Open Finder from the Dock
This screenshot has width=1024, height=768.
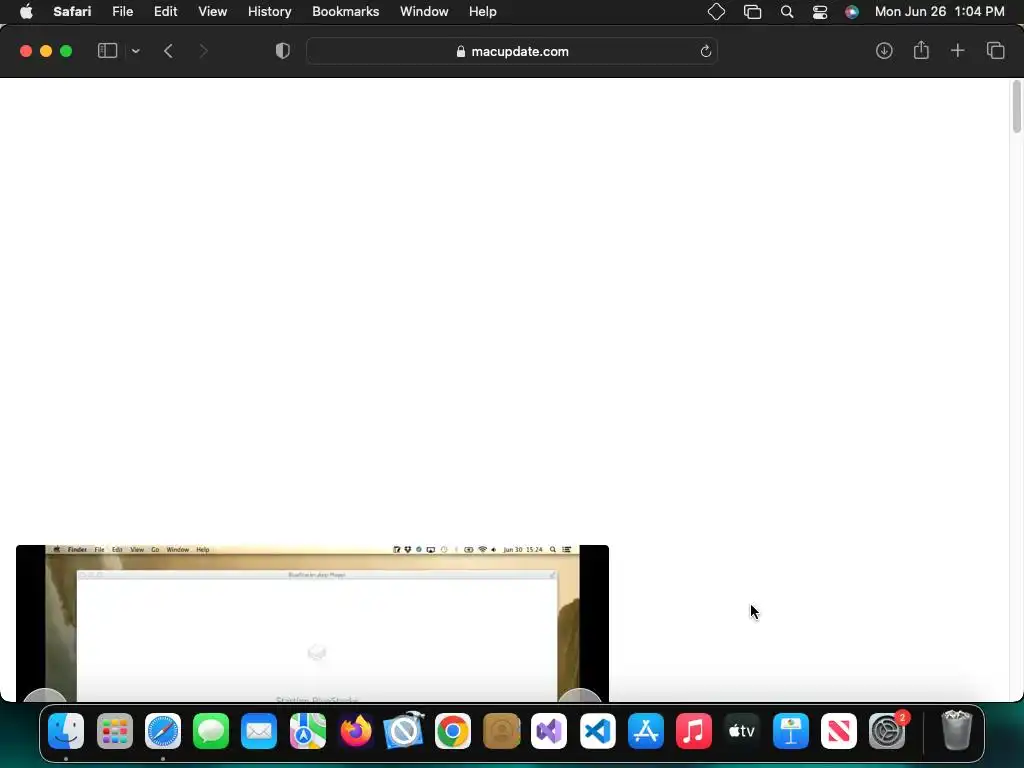[x=66, y=731]
